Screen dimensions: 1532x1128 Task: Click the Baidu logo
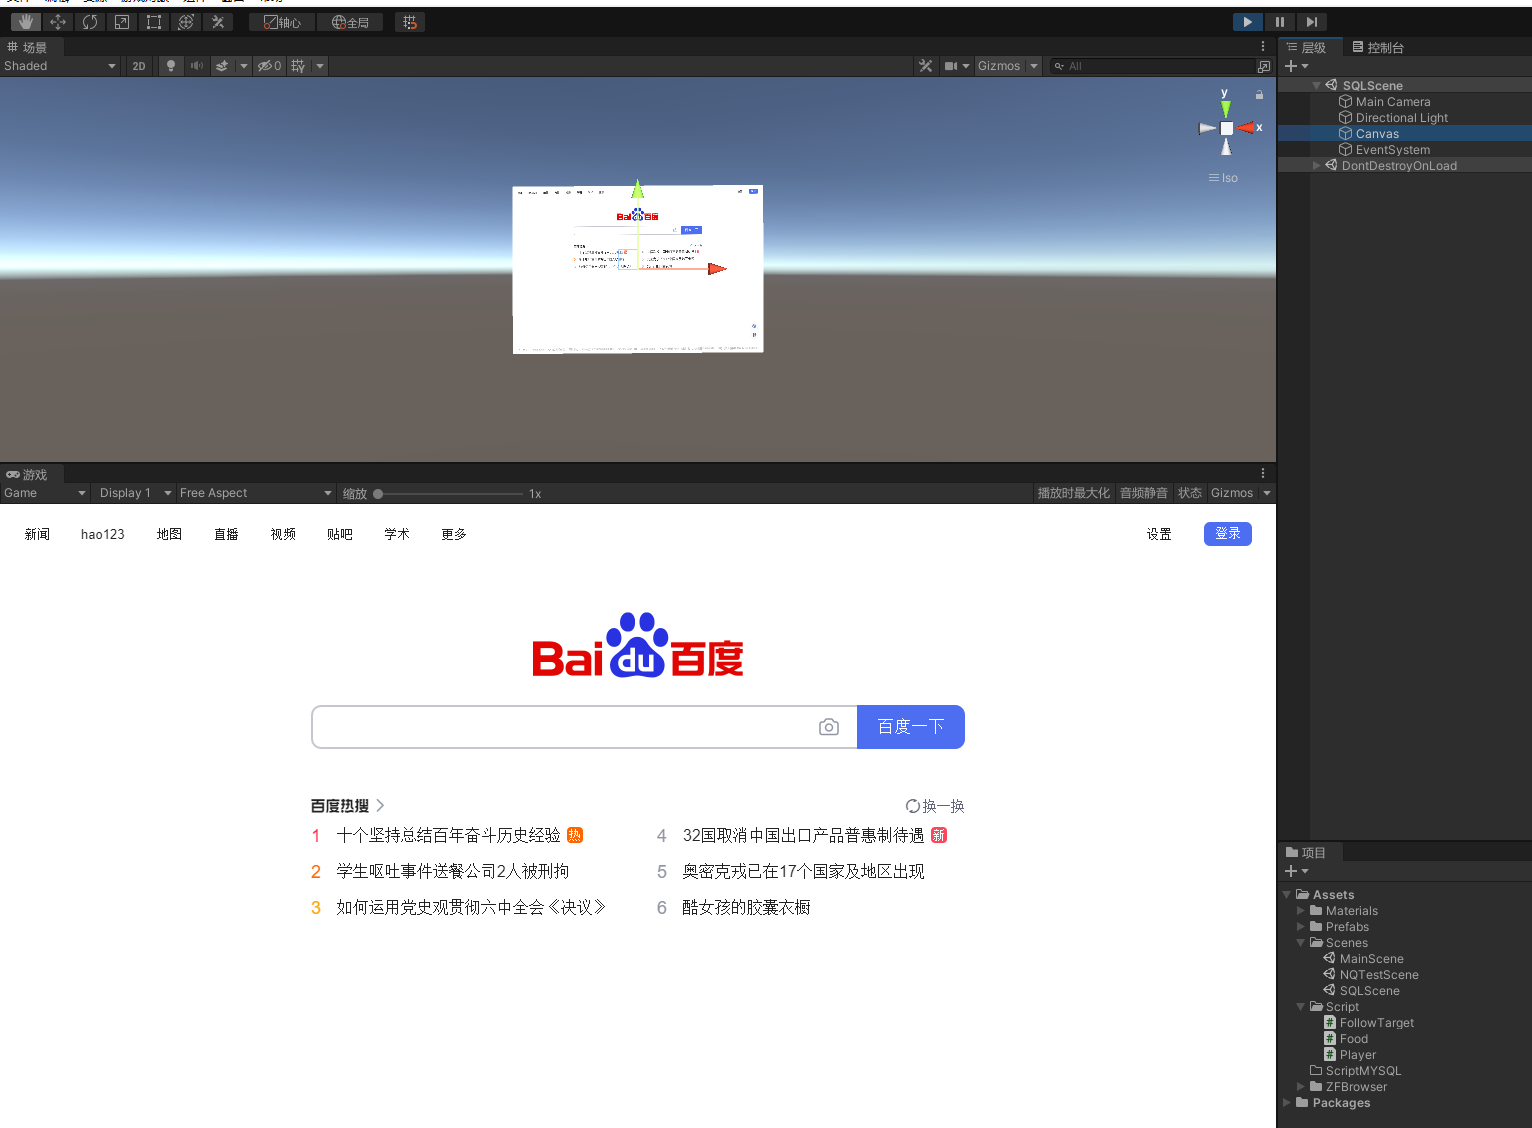click(x=638, y=646)
